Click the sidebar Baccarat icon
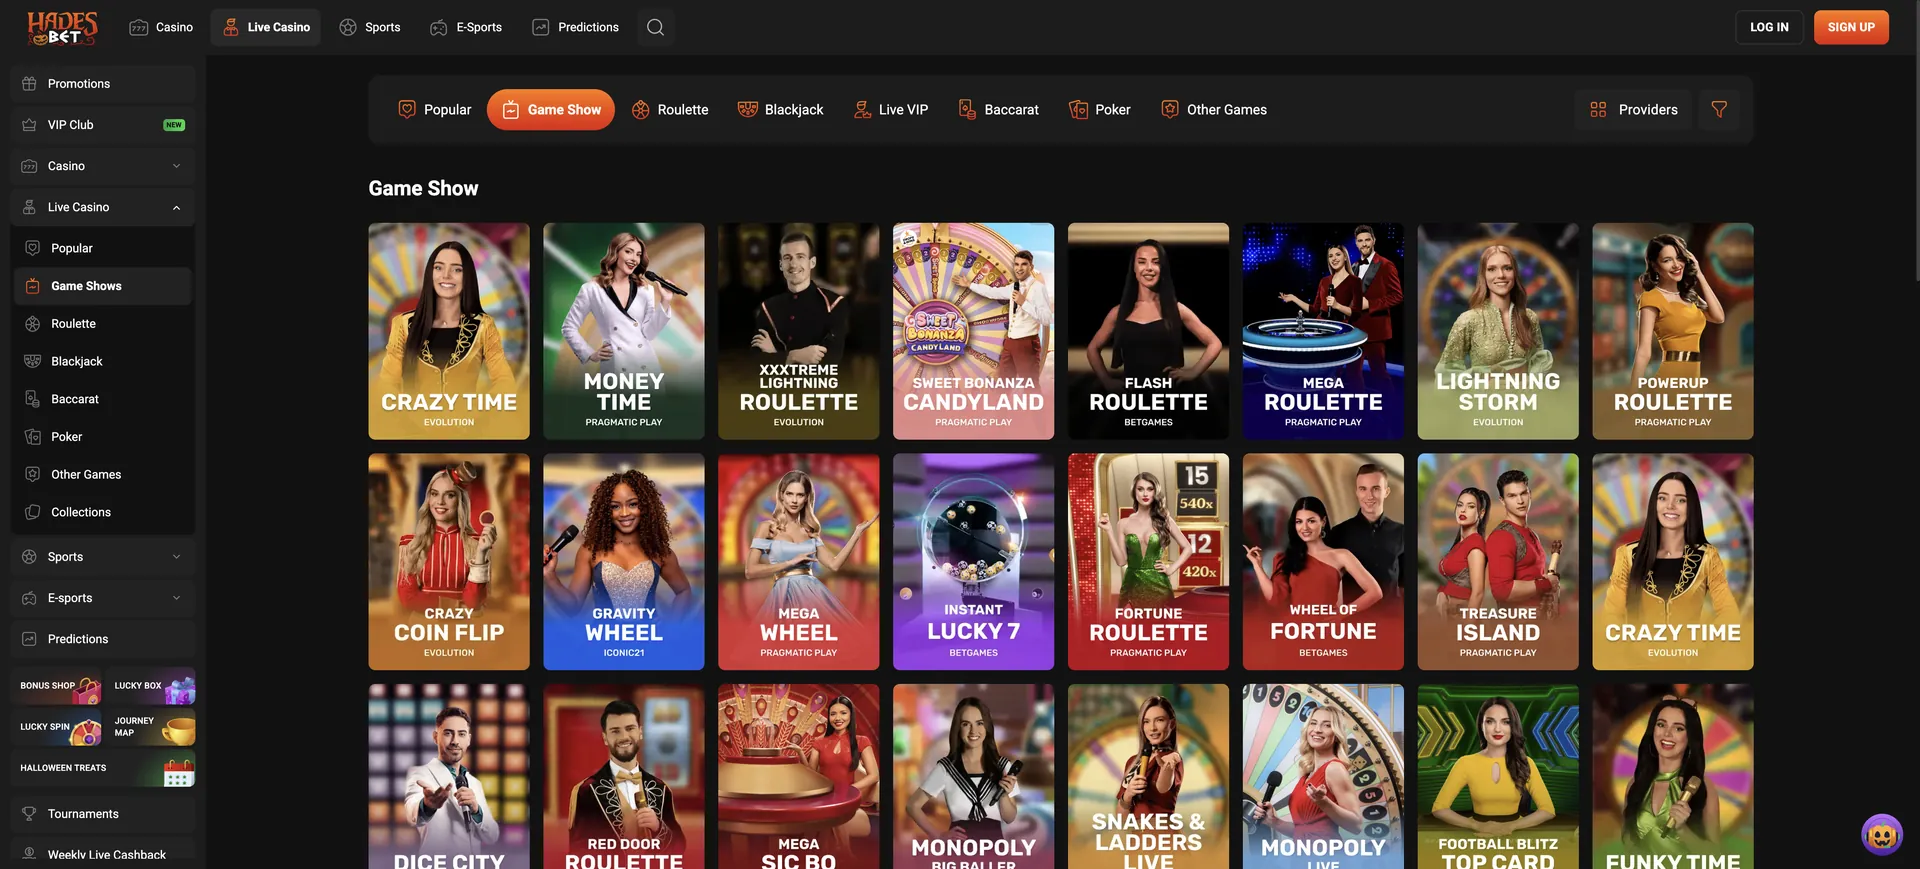 pos(33,399)
